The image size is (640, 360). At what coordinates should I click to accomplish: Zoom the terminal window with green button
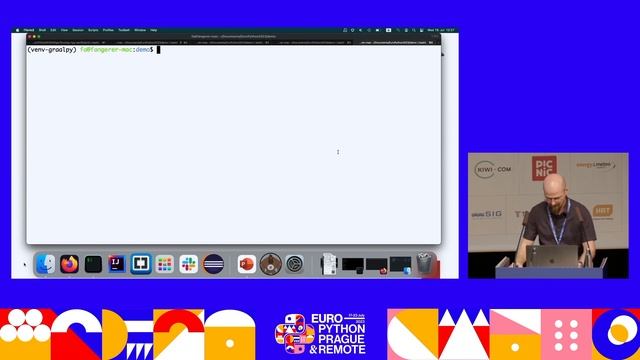pyautogui.click(x=39, y=37)
